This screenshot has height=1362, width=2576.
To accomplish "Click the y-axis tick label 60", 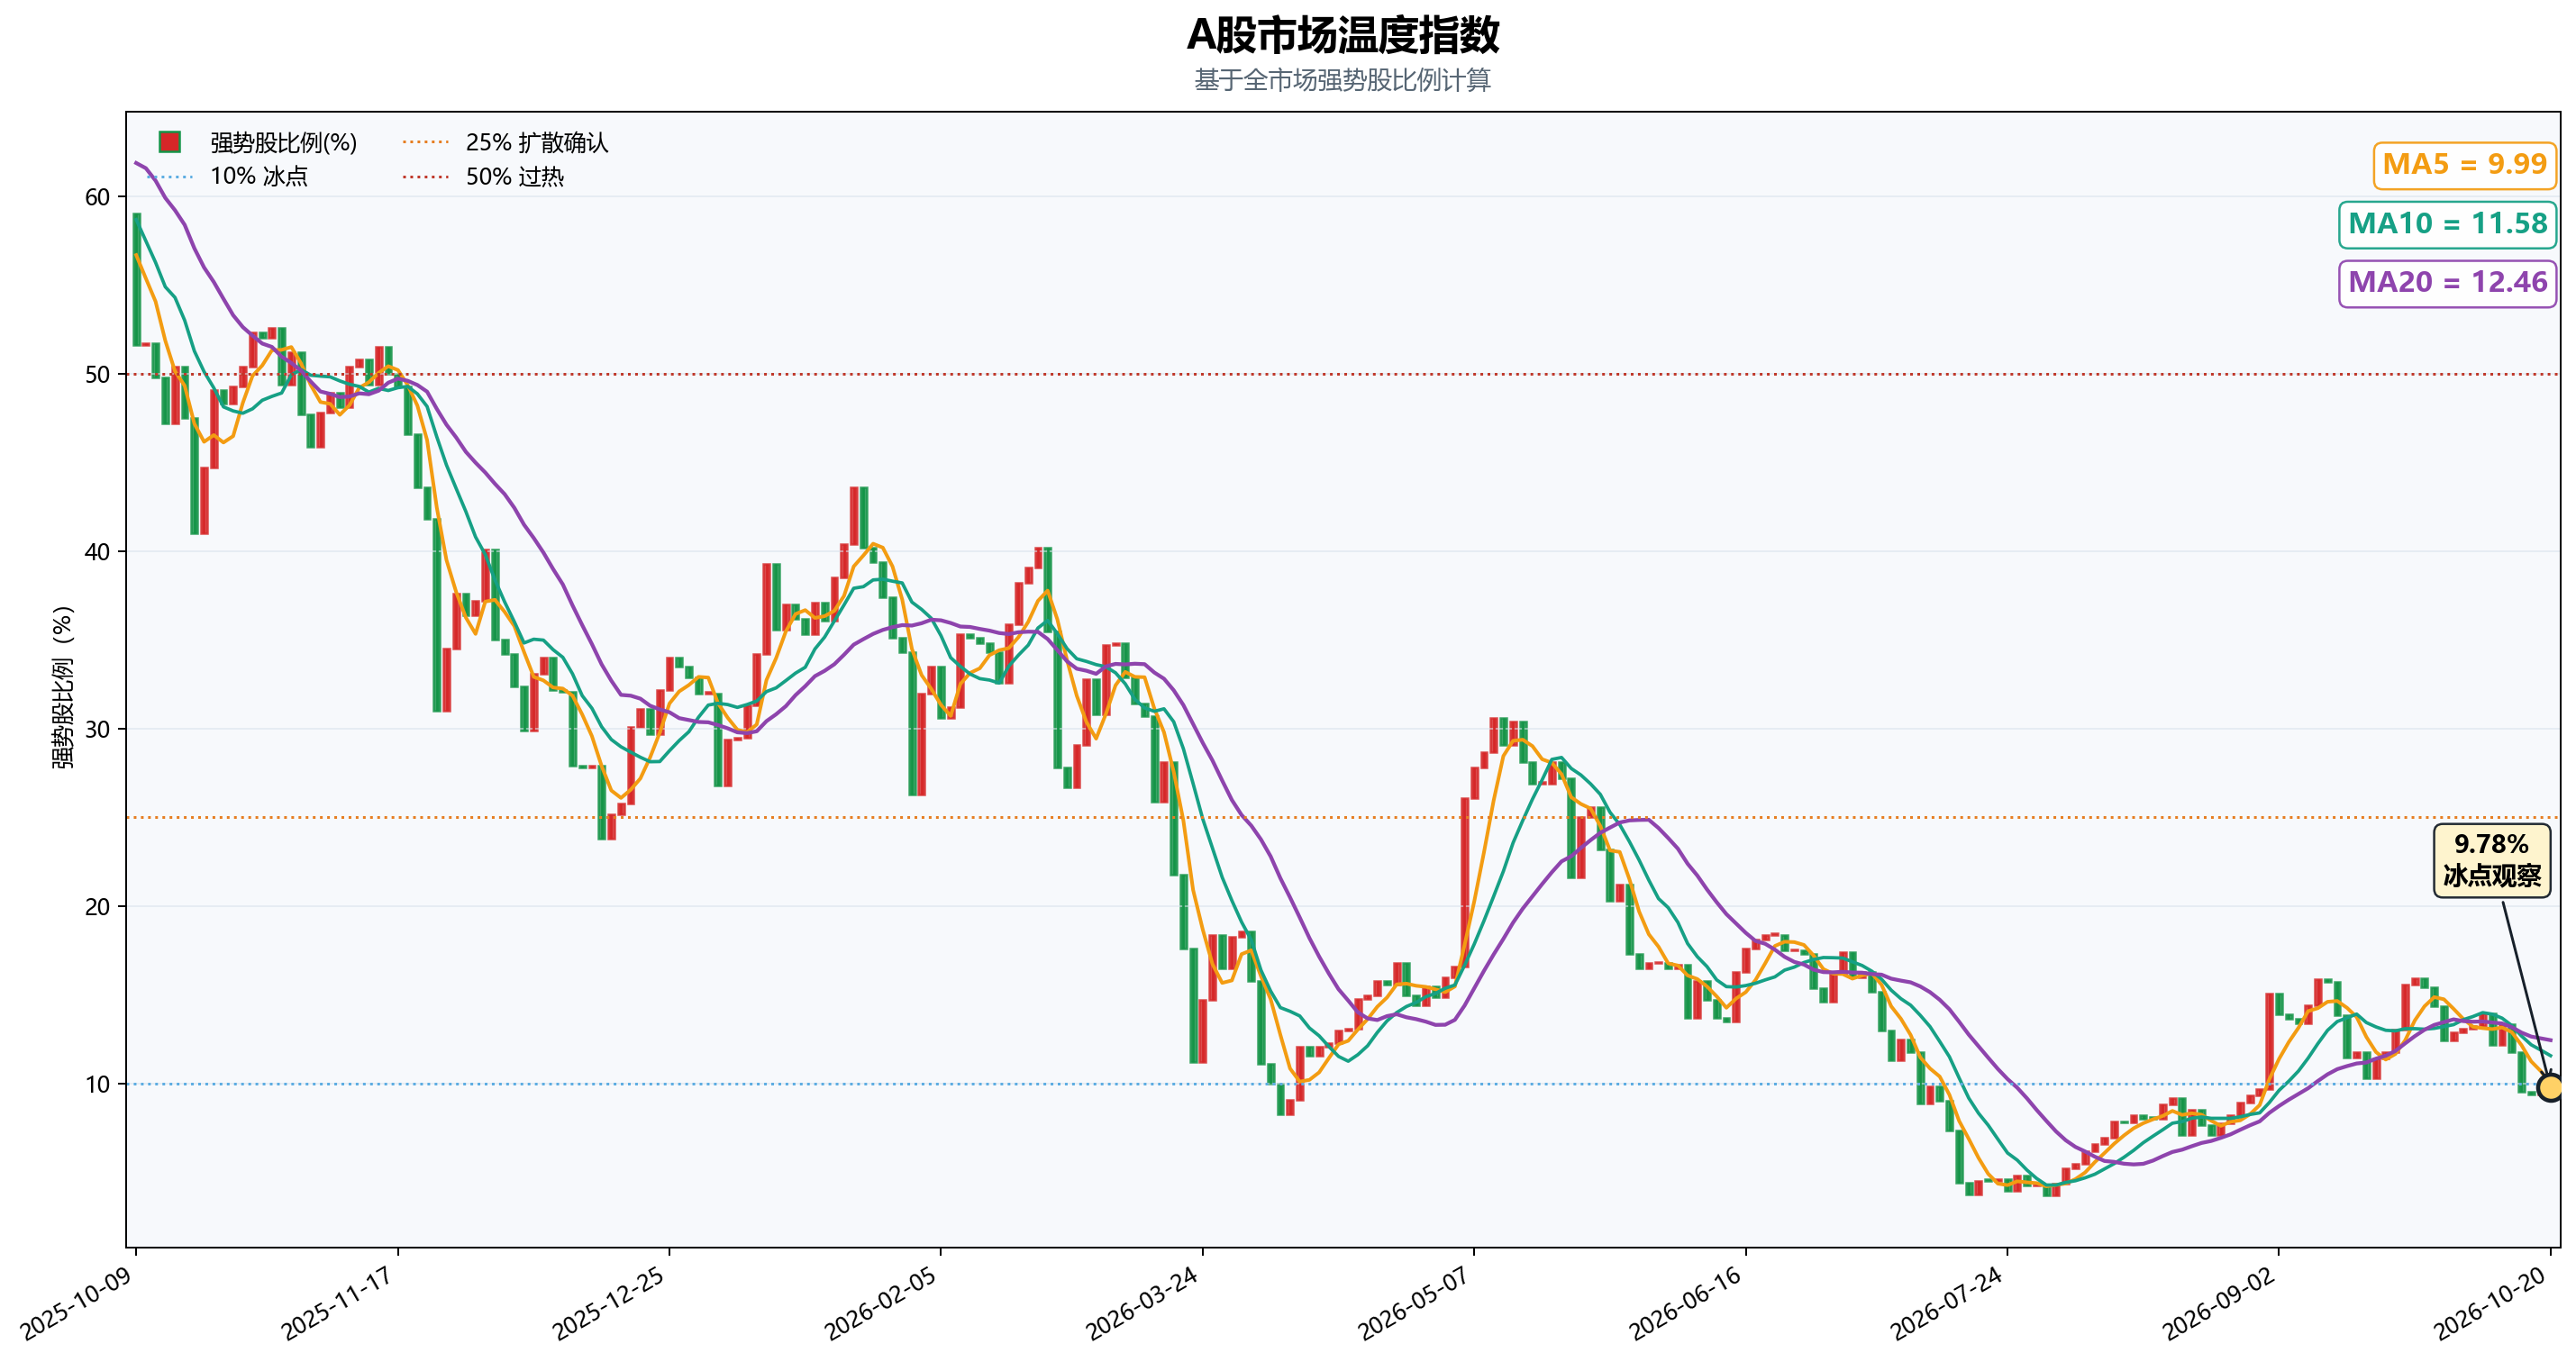I will tap(97, 197).
